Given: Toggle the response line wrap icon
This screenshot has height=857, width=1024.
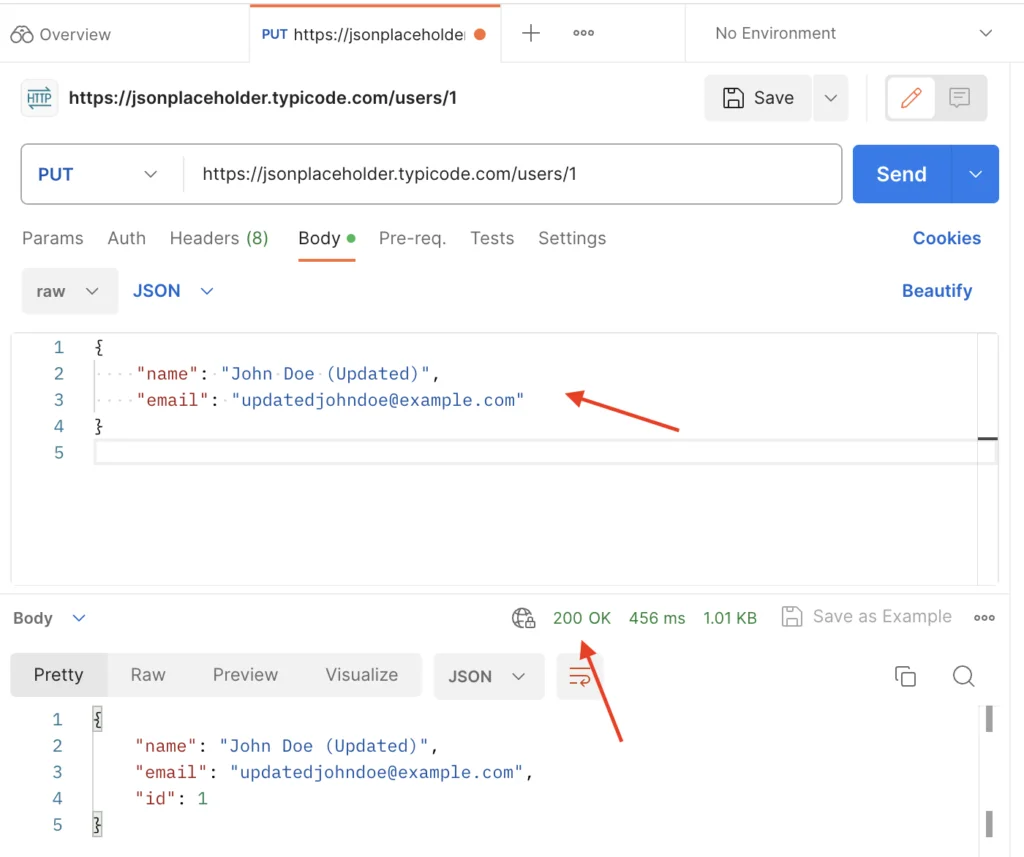Looking at the screenshot, I should pyautogui.click(x=579, y=677).
